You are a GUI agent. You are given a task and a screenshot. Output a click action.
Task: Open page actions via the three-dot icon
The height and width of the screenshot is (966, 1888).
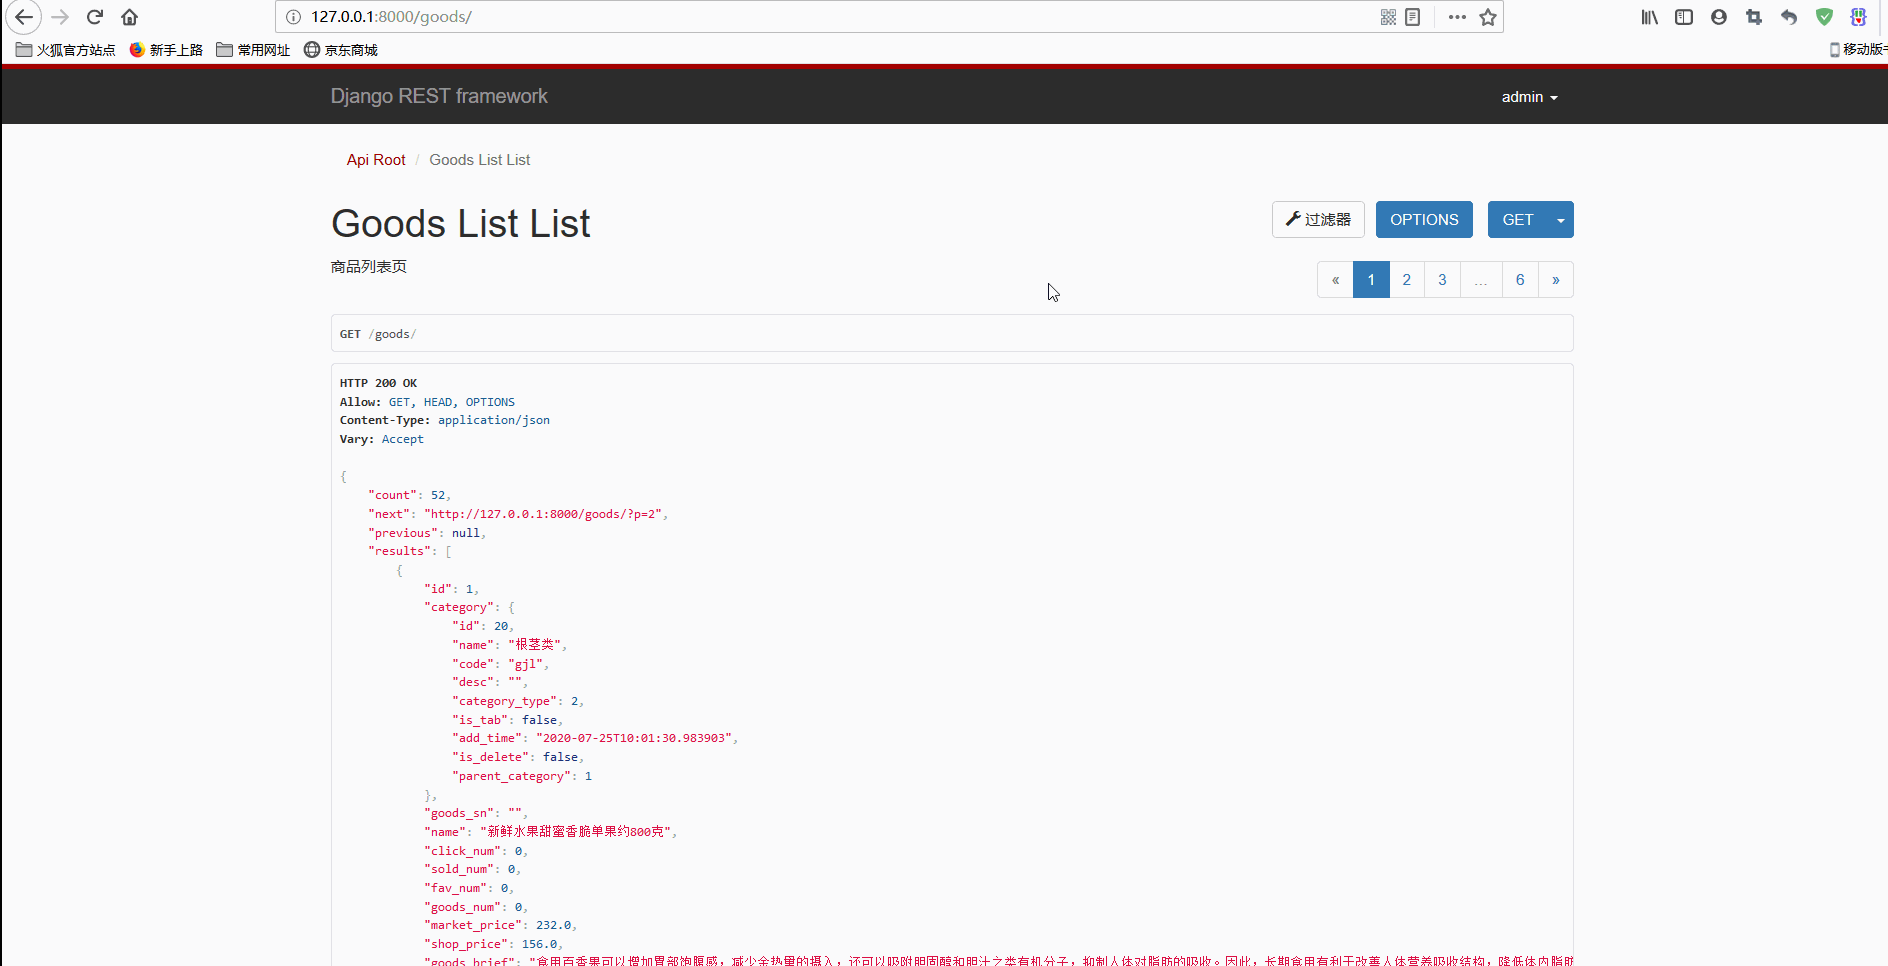[1457, 17]
